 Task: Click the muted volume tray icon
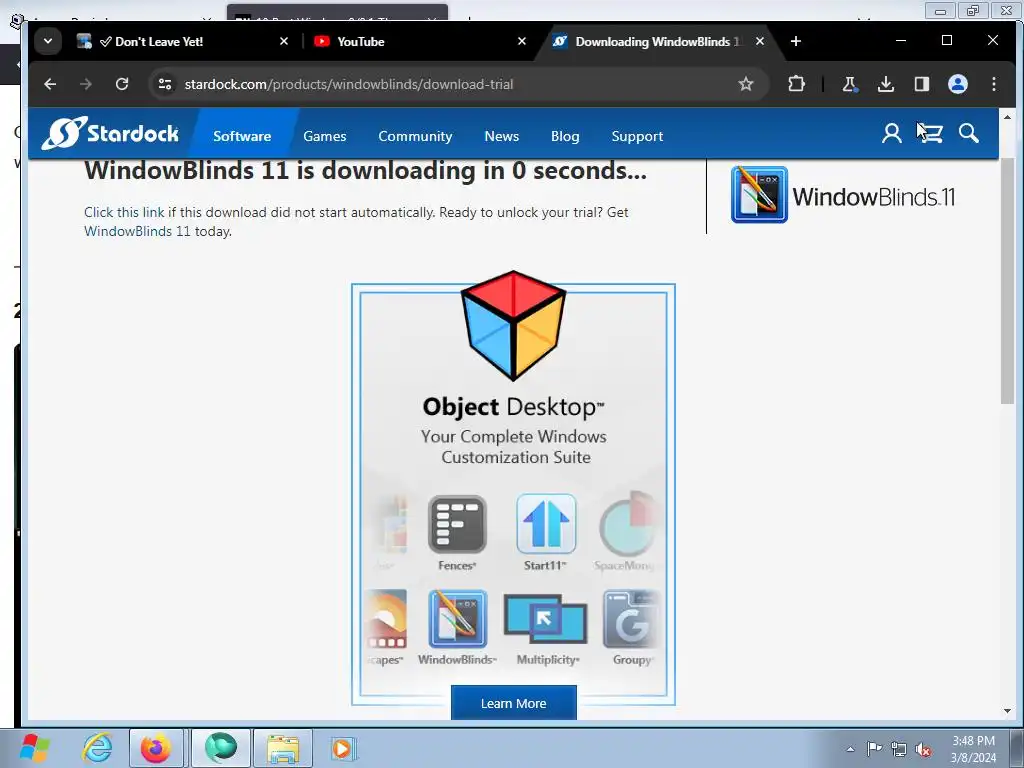pyautogui.click(x=923, y=749)
